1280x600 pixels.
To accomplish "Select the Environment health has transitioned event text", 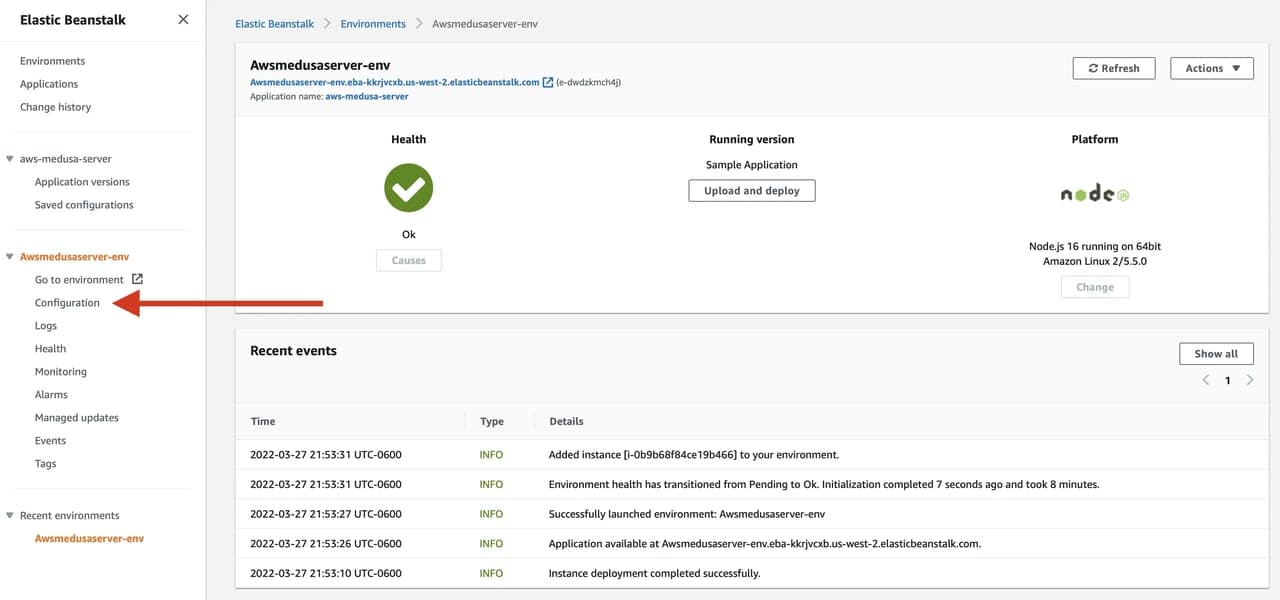I will [x=824, y=484].
